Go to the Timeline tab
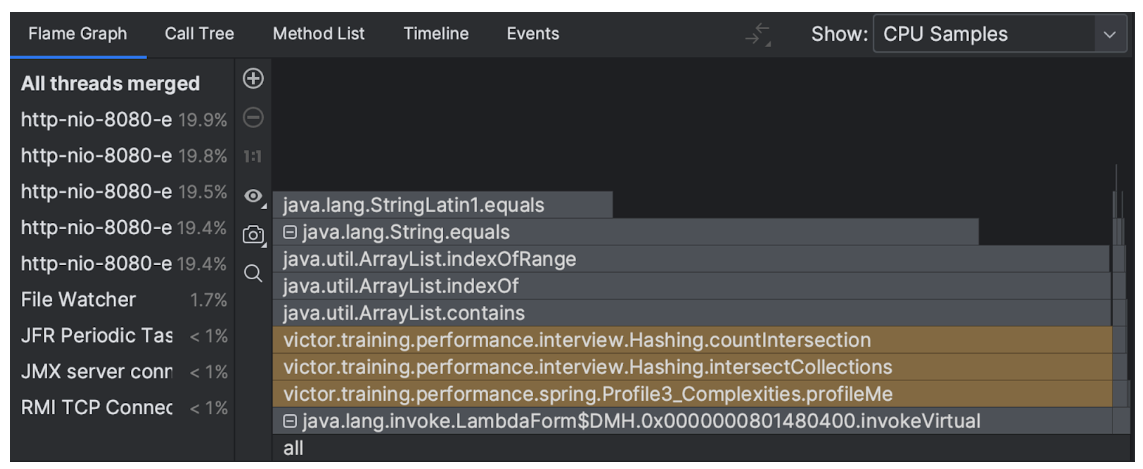Image resolution: width=1143 pixels, height=469 pixels. 436,34
